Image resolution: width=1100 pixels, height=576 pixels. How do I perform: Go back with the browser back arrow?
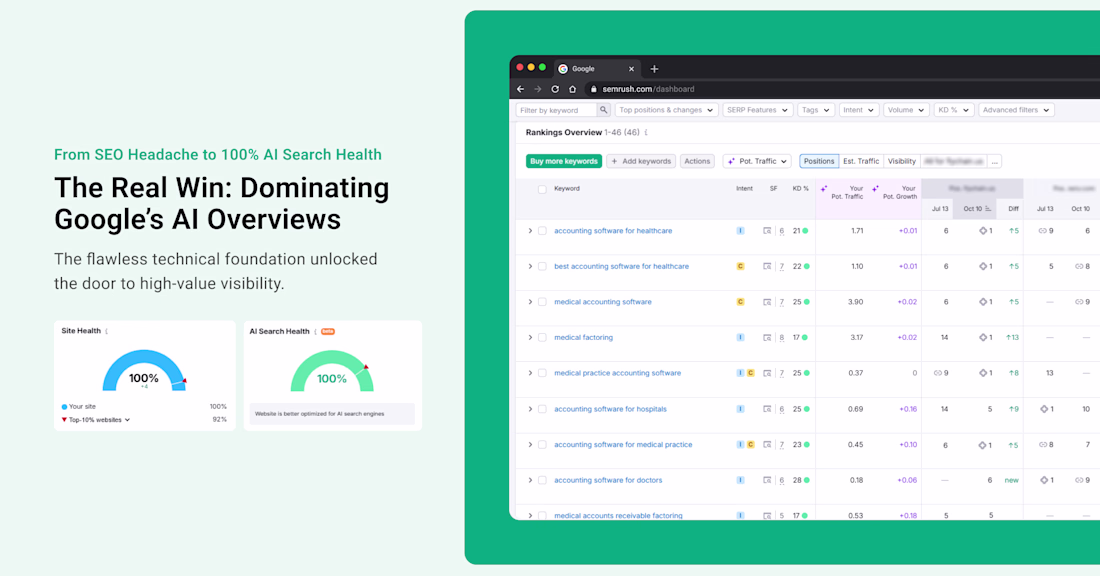click(x=521, y=89)
